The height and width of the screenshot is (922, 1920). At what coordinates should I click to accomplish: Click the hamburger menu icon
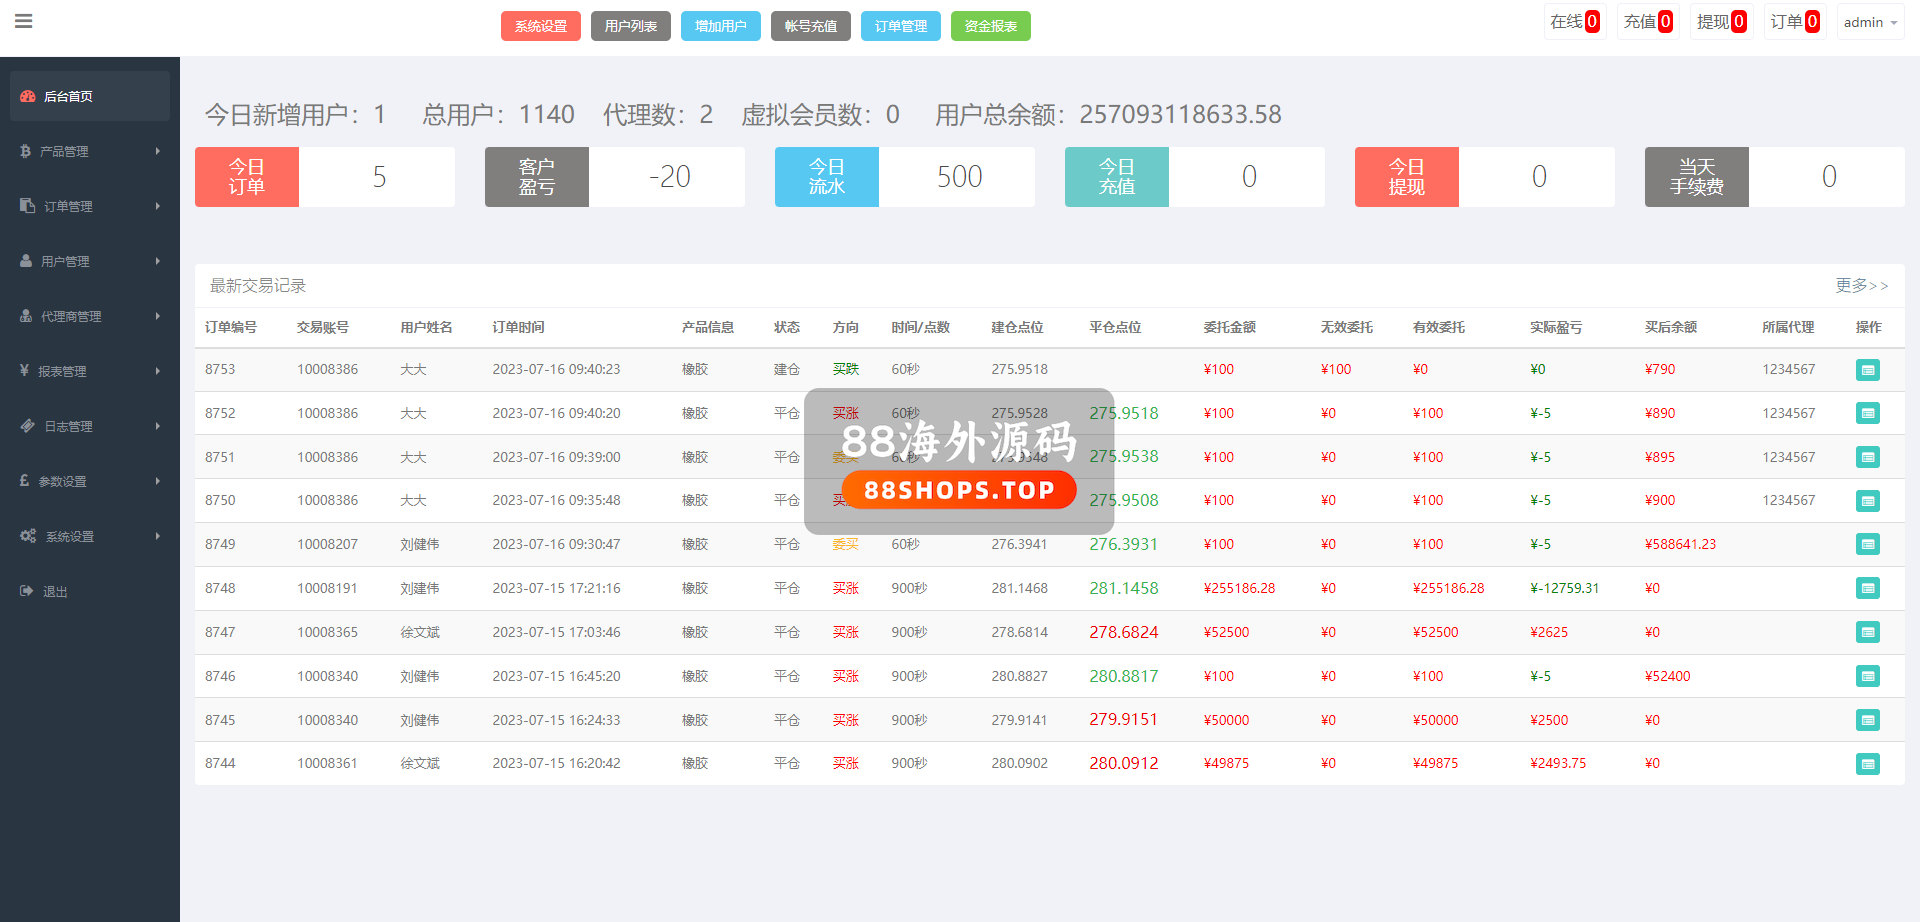point(24,21)
